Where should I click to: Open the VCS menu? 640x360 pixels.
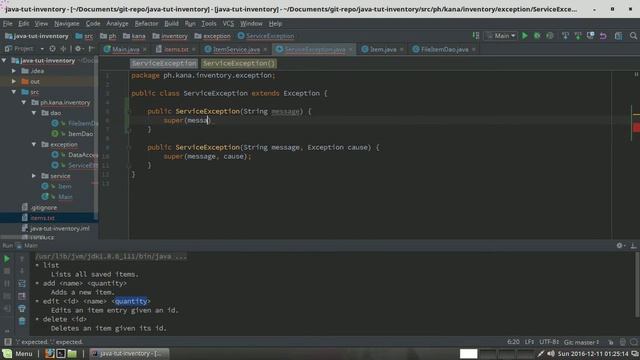click(228, 24)
